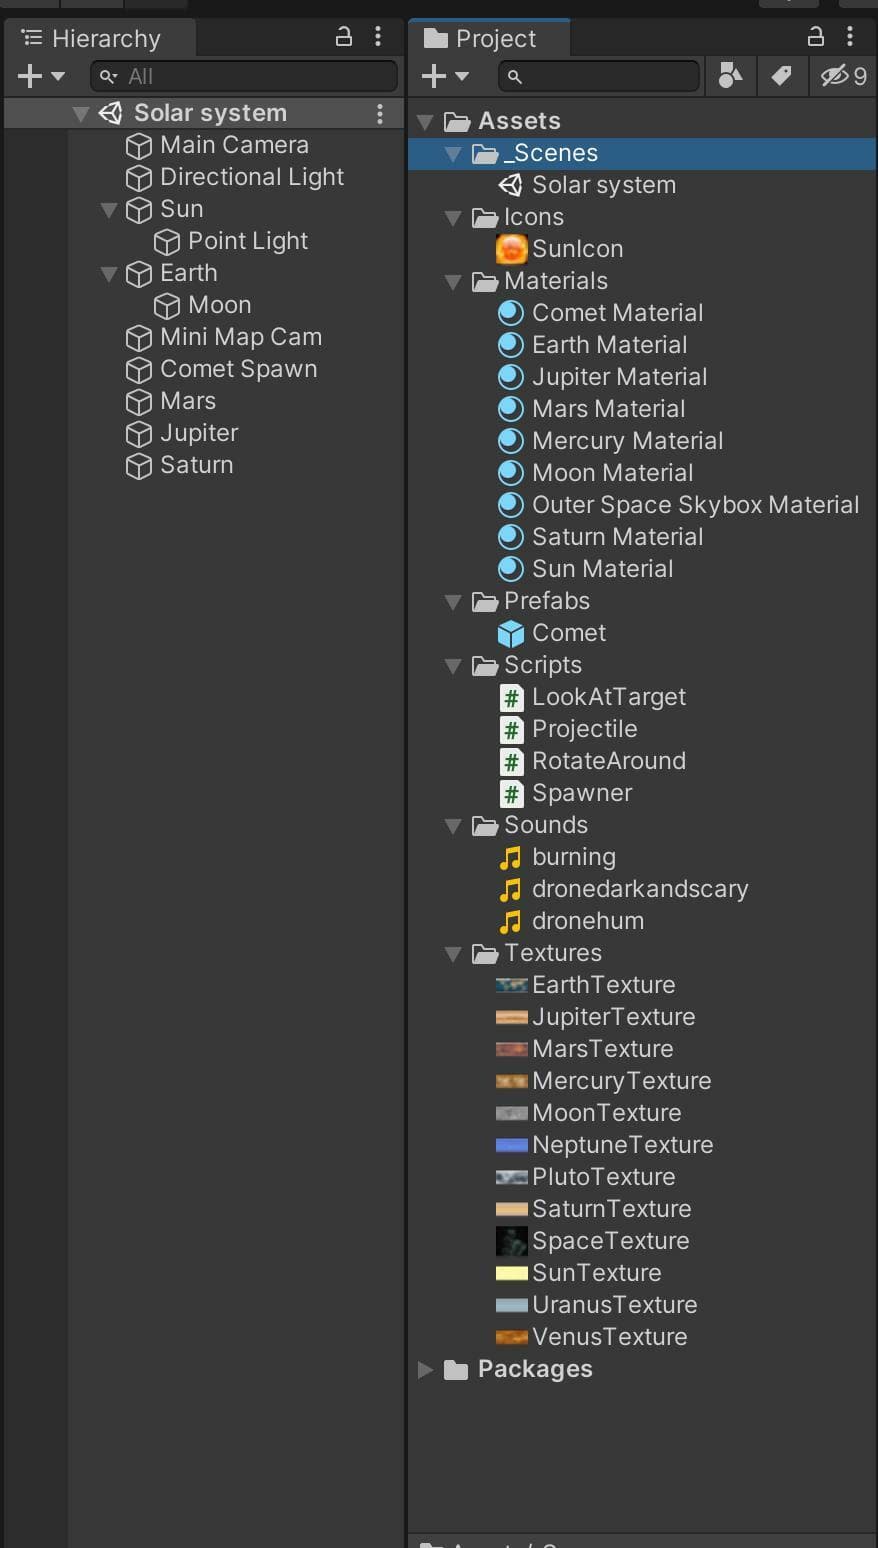Select Comet Spawn in Hierarchy
The height and width of the screenshot is (1548, 878).
click(238, 369)
